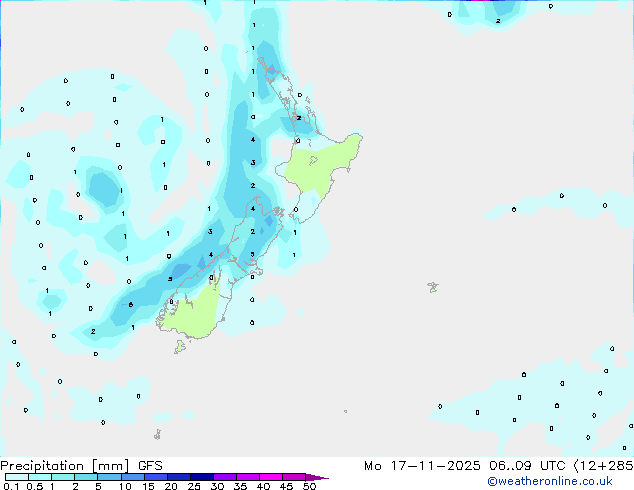The height and width of the screenshot is (490, 634).
Task: Click the legend label '50'
Action: pos(309,486)
